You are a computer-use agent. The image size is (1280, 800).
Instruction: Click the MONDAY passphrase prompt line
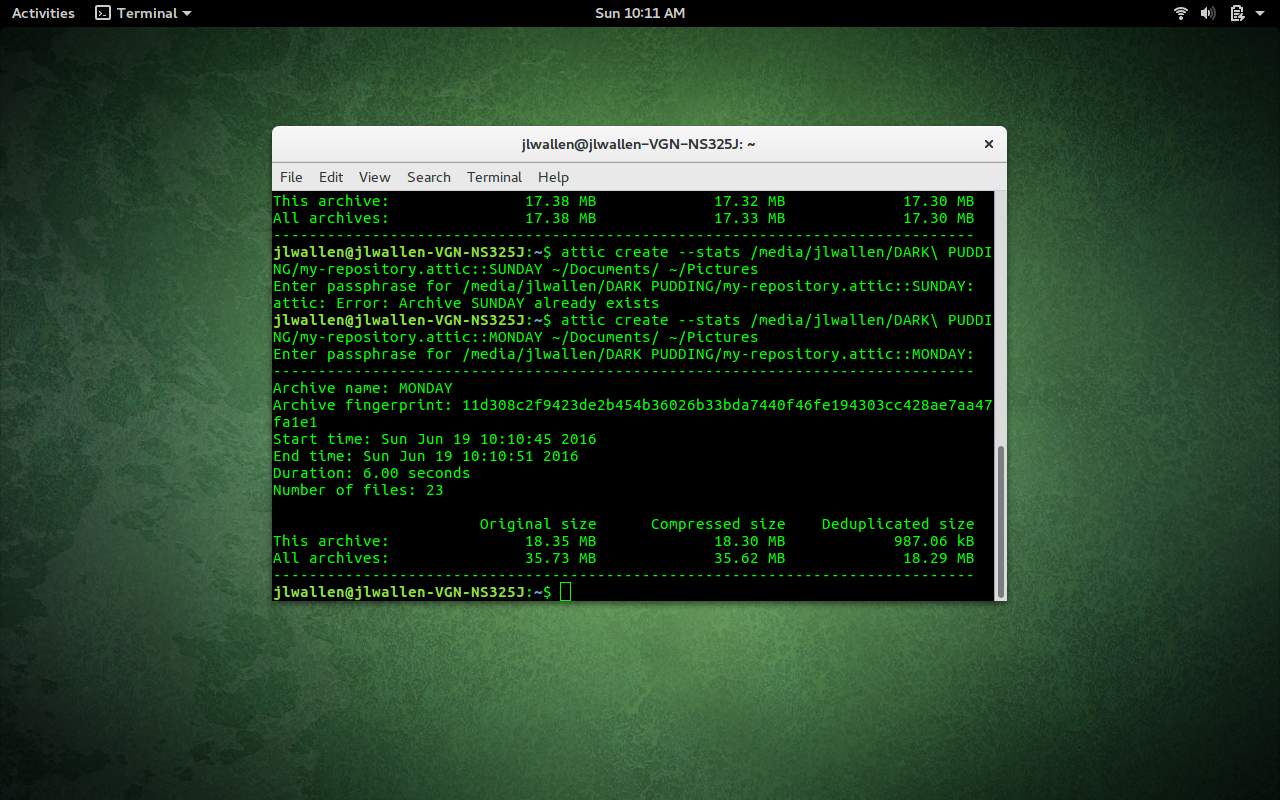tap(624, 354)
